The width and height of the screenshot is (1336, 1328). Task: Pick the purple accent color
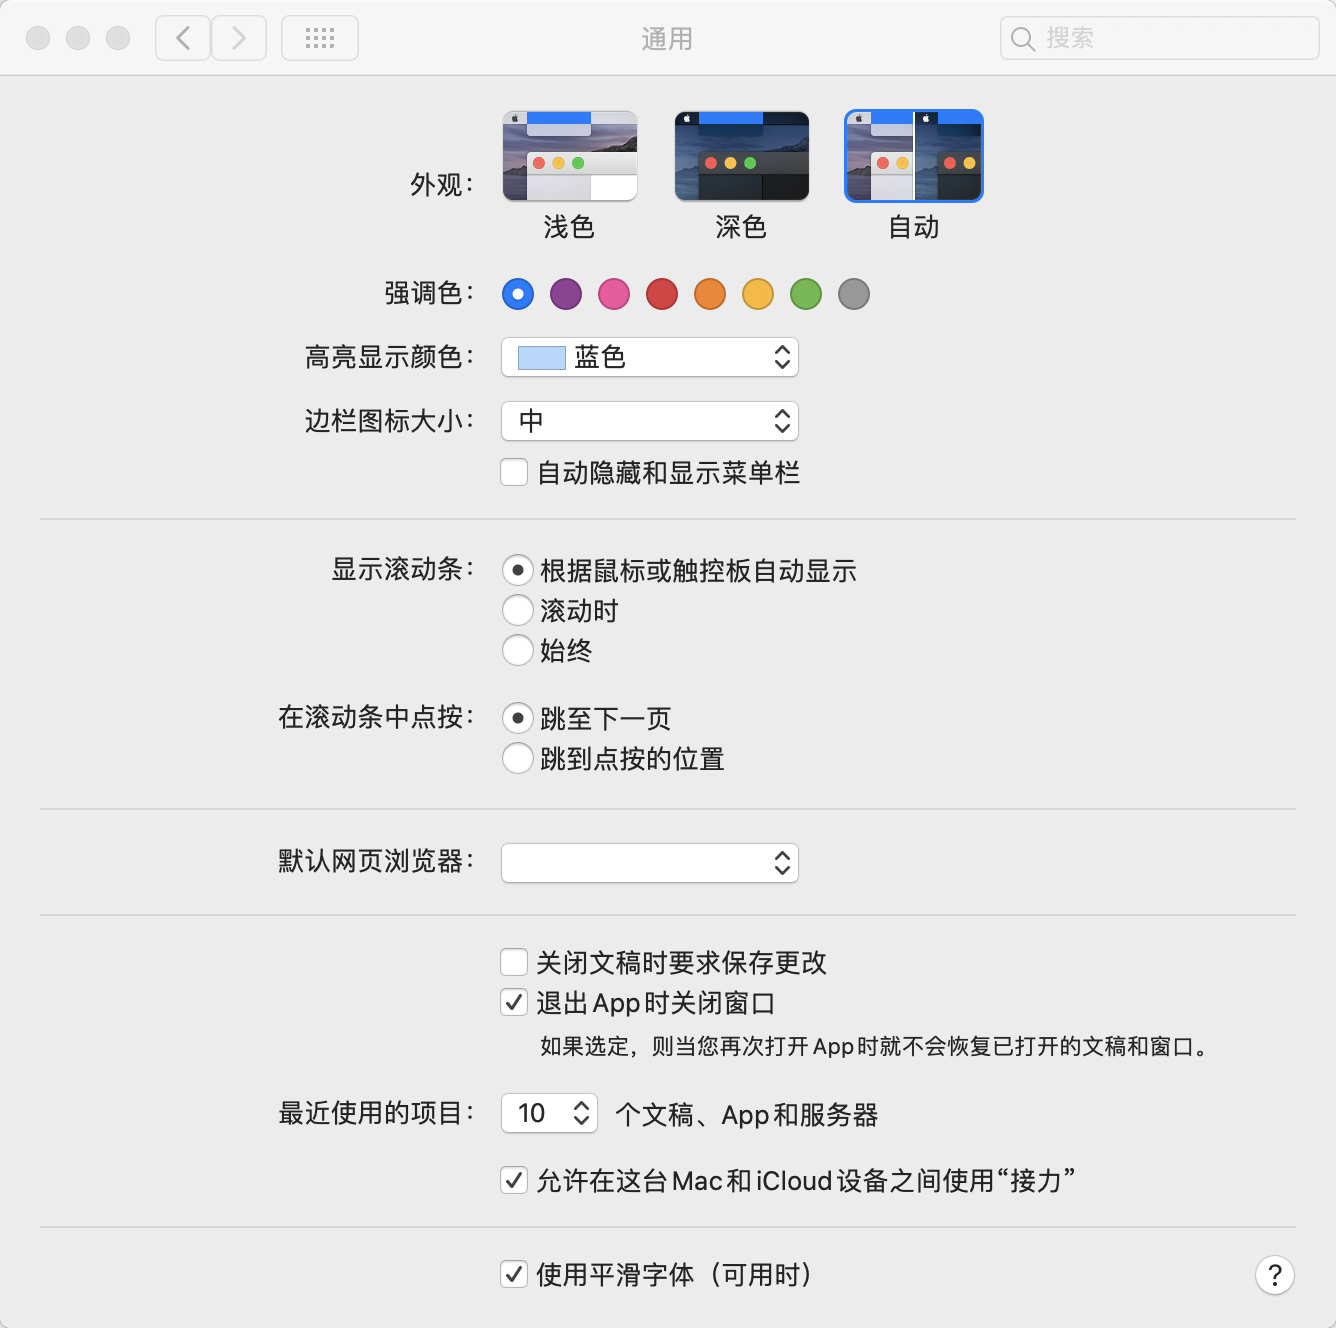566,294
